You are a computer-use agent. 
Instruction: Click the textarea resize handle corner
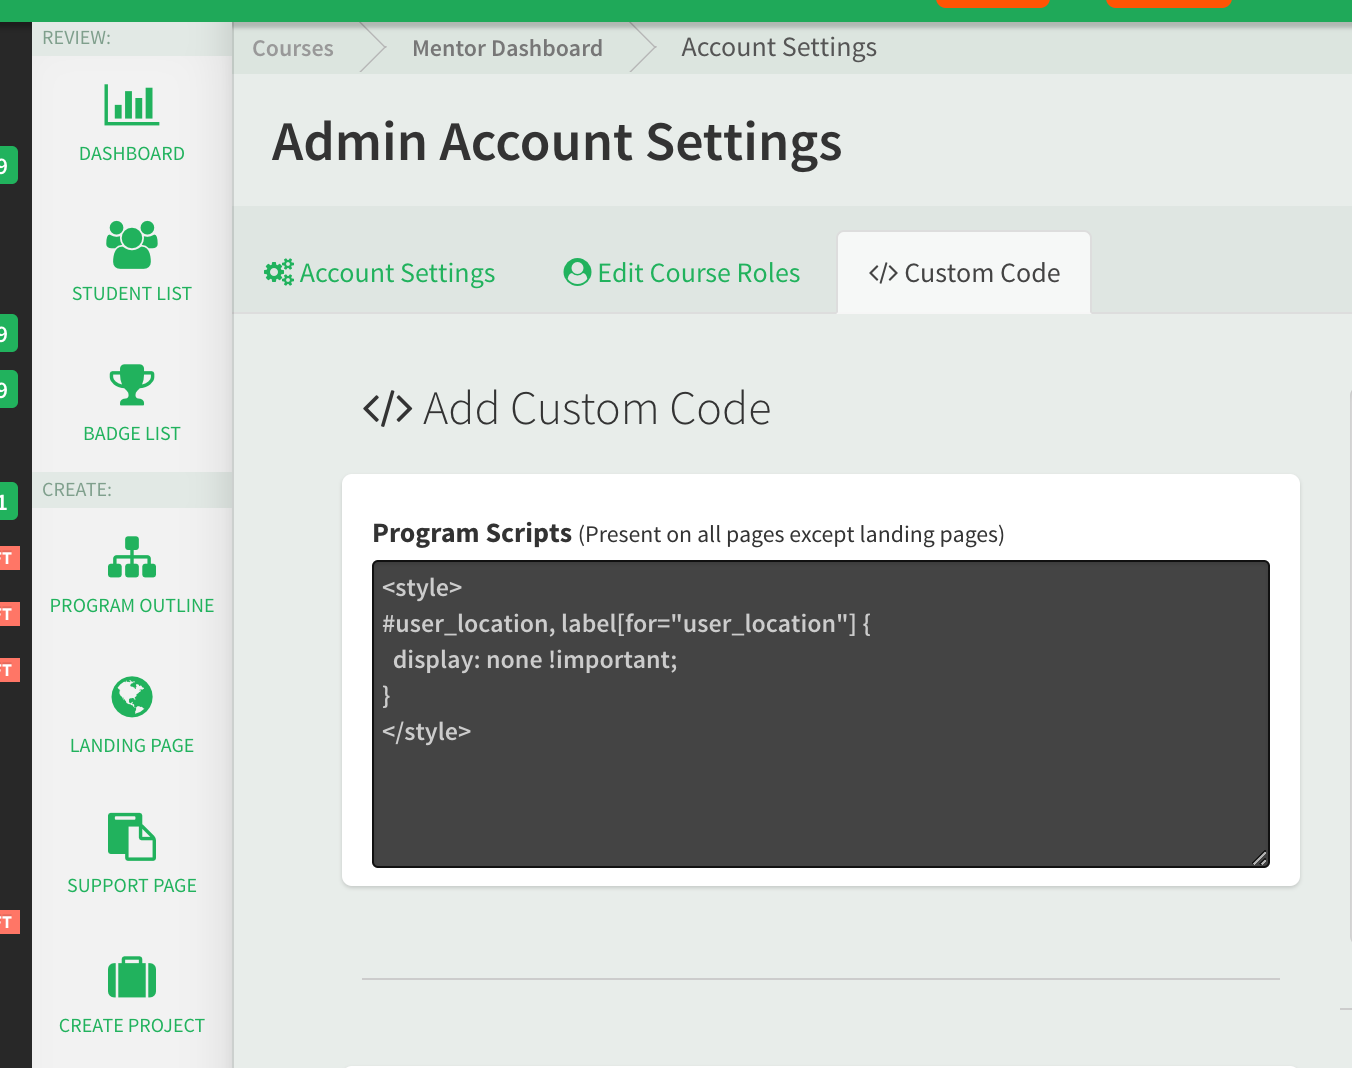1260,858
